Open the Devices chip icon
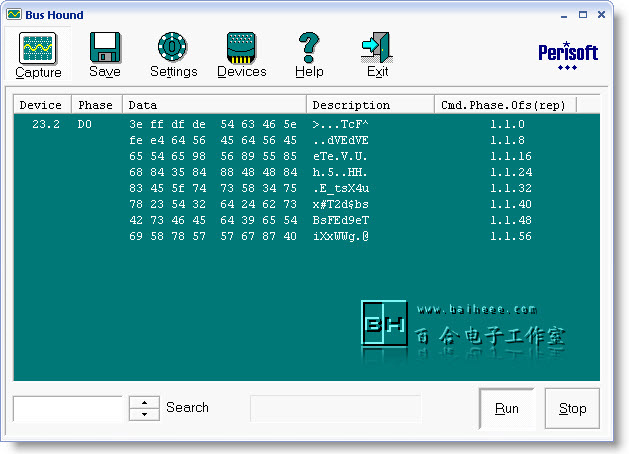Viewport: 629px width, 454px height. coord(241,48)
